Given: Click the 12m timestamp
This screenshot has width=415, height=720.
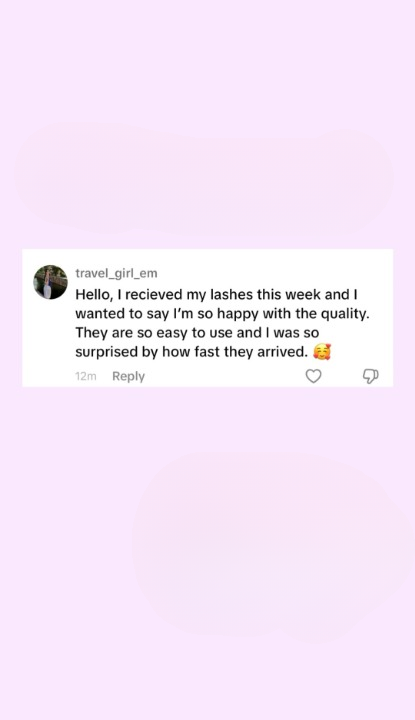Looking at the screenshot, I should pyautogui.click(x=85, y=377).
